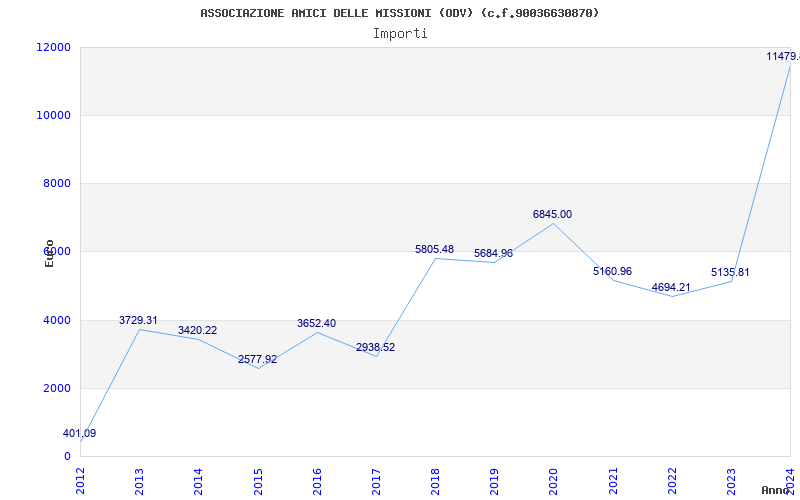Select data label 2938.52
This screenshot has height=500, width=800.
[376, 347]
